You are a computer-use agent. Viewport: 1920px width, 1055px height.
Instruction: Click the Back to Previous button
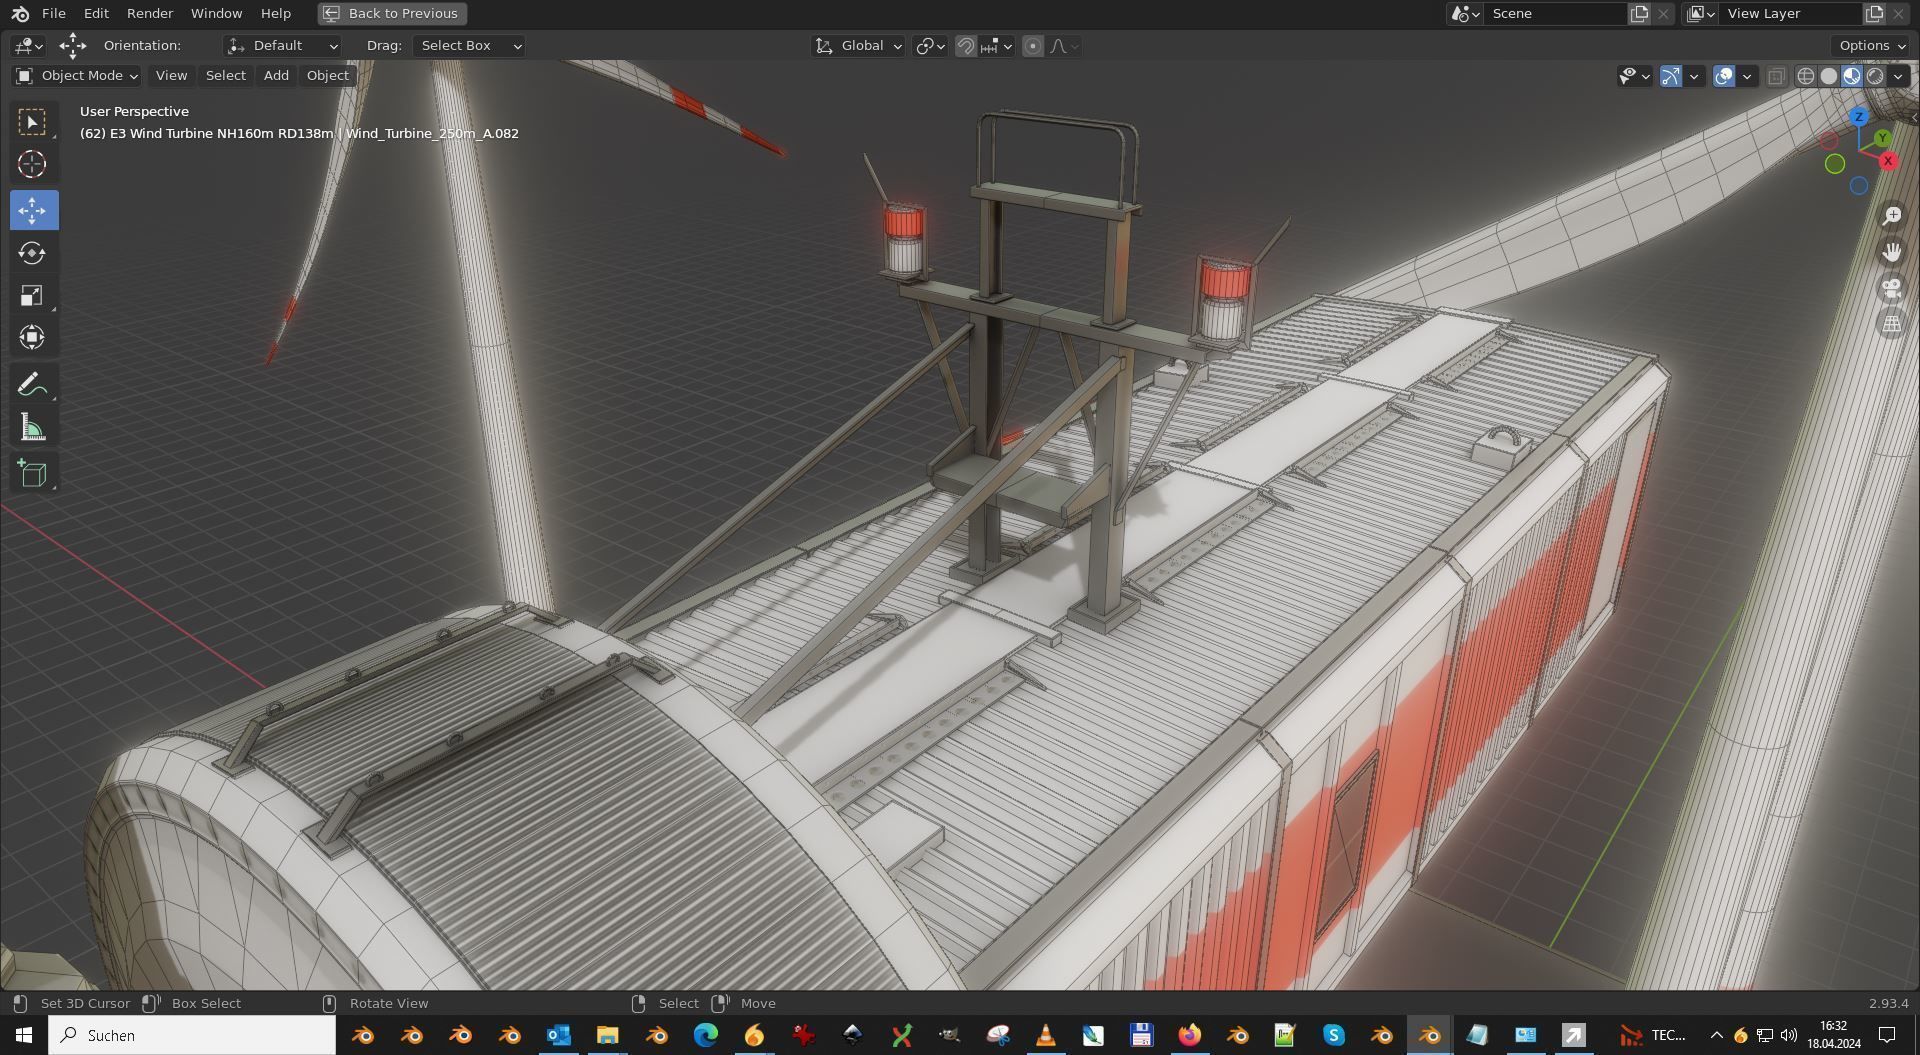(392, 13)
